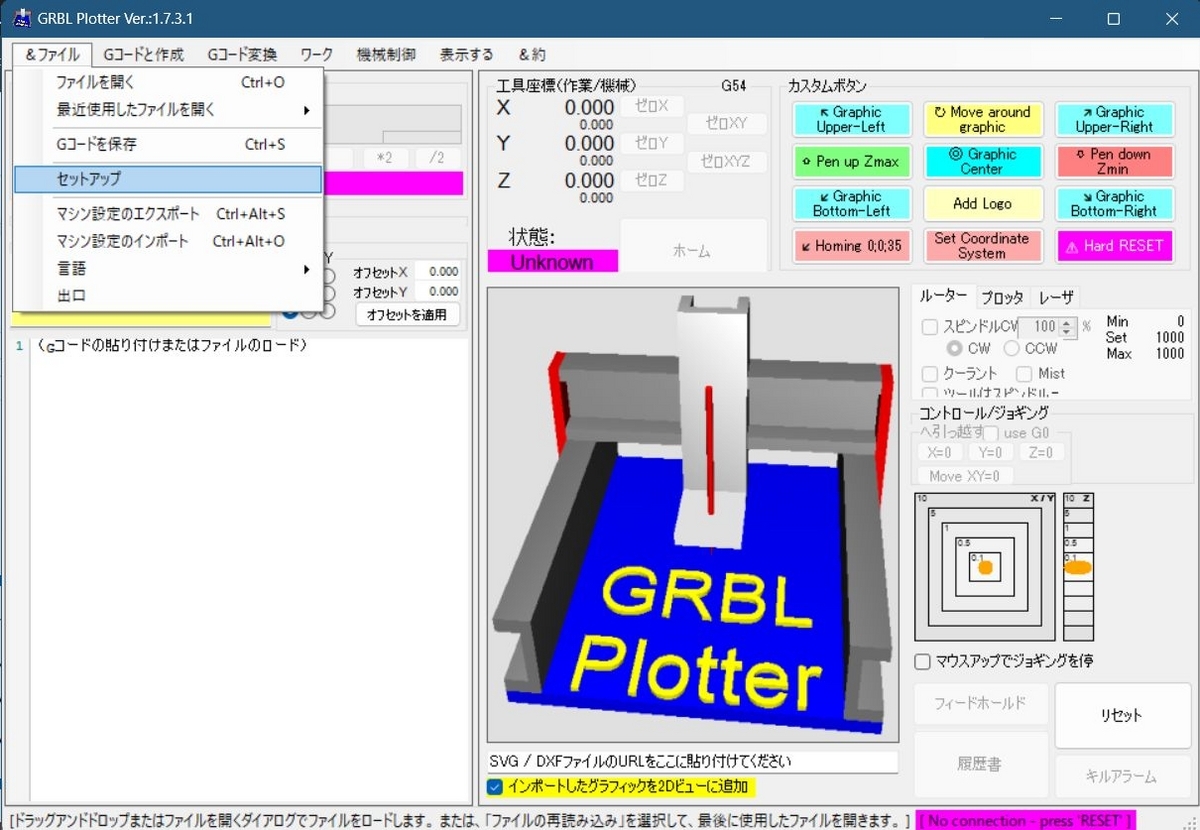Screen dimensions: 1200x830
Task: Click the オフセットY value field
Action: point(437,292)
